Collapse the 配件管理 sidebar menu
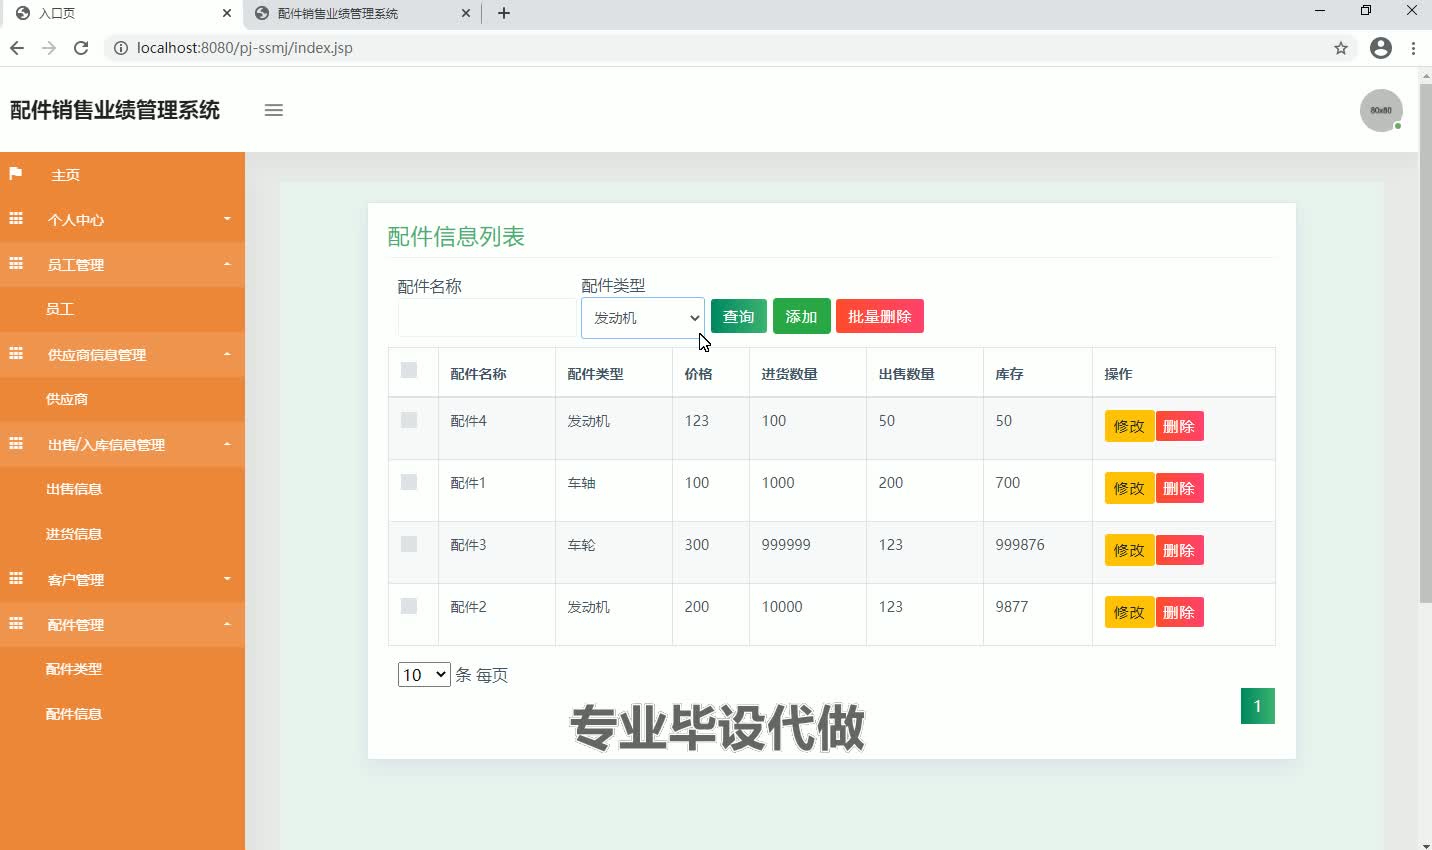The width and height of the screenshot is (1432, 850). (122, 624)
